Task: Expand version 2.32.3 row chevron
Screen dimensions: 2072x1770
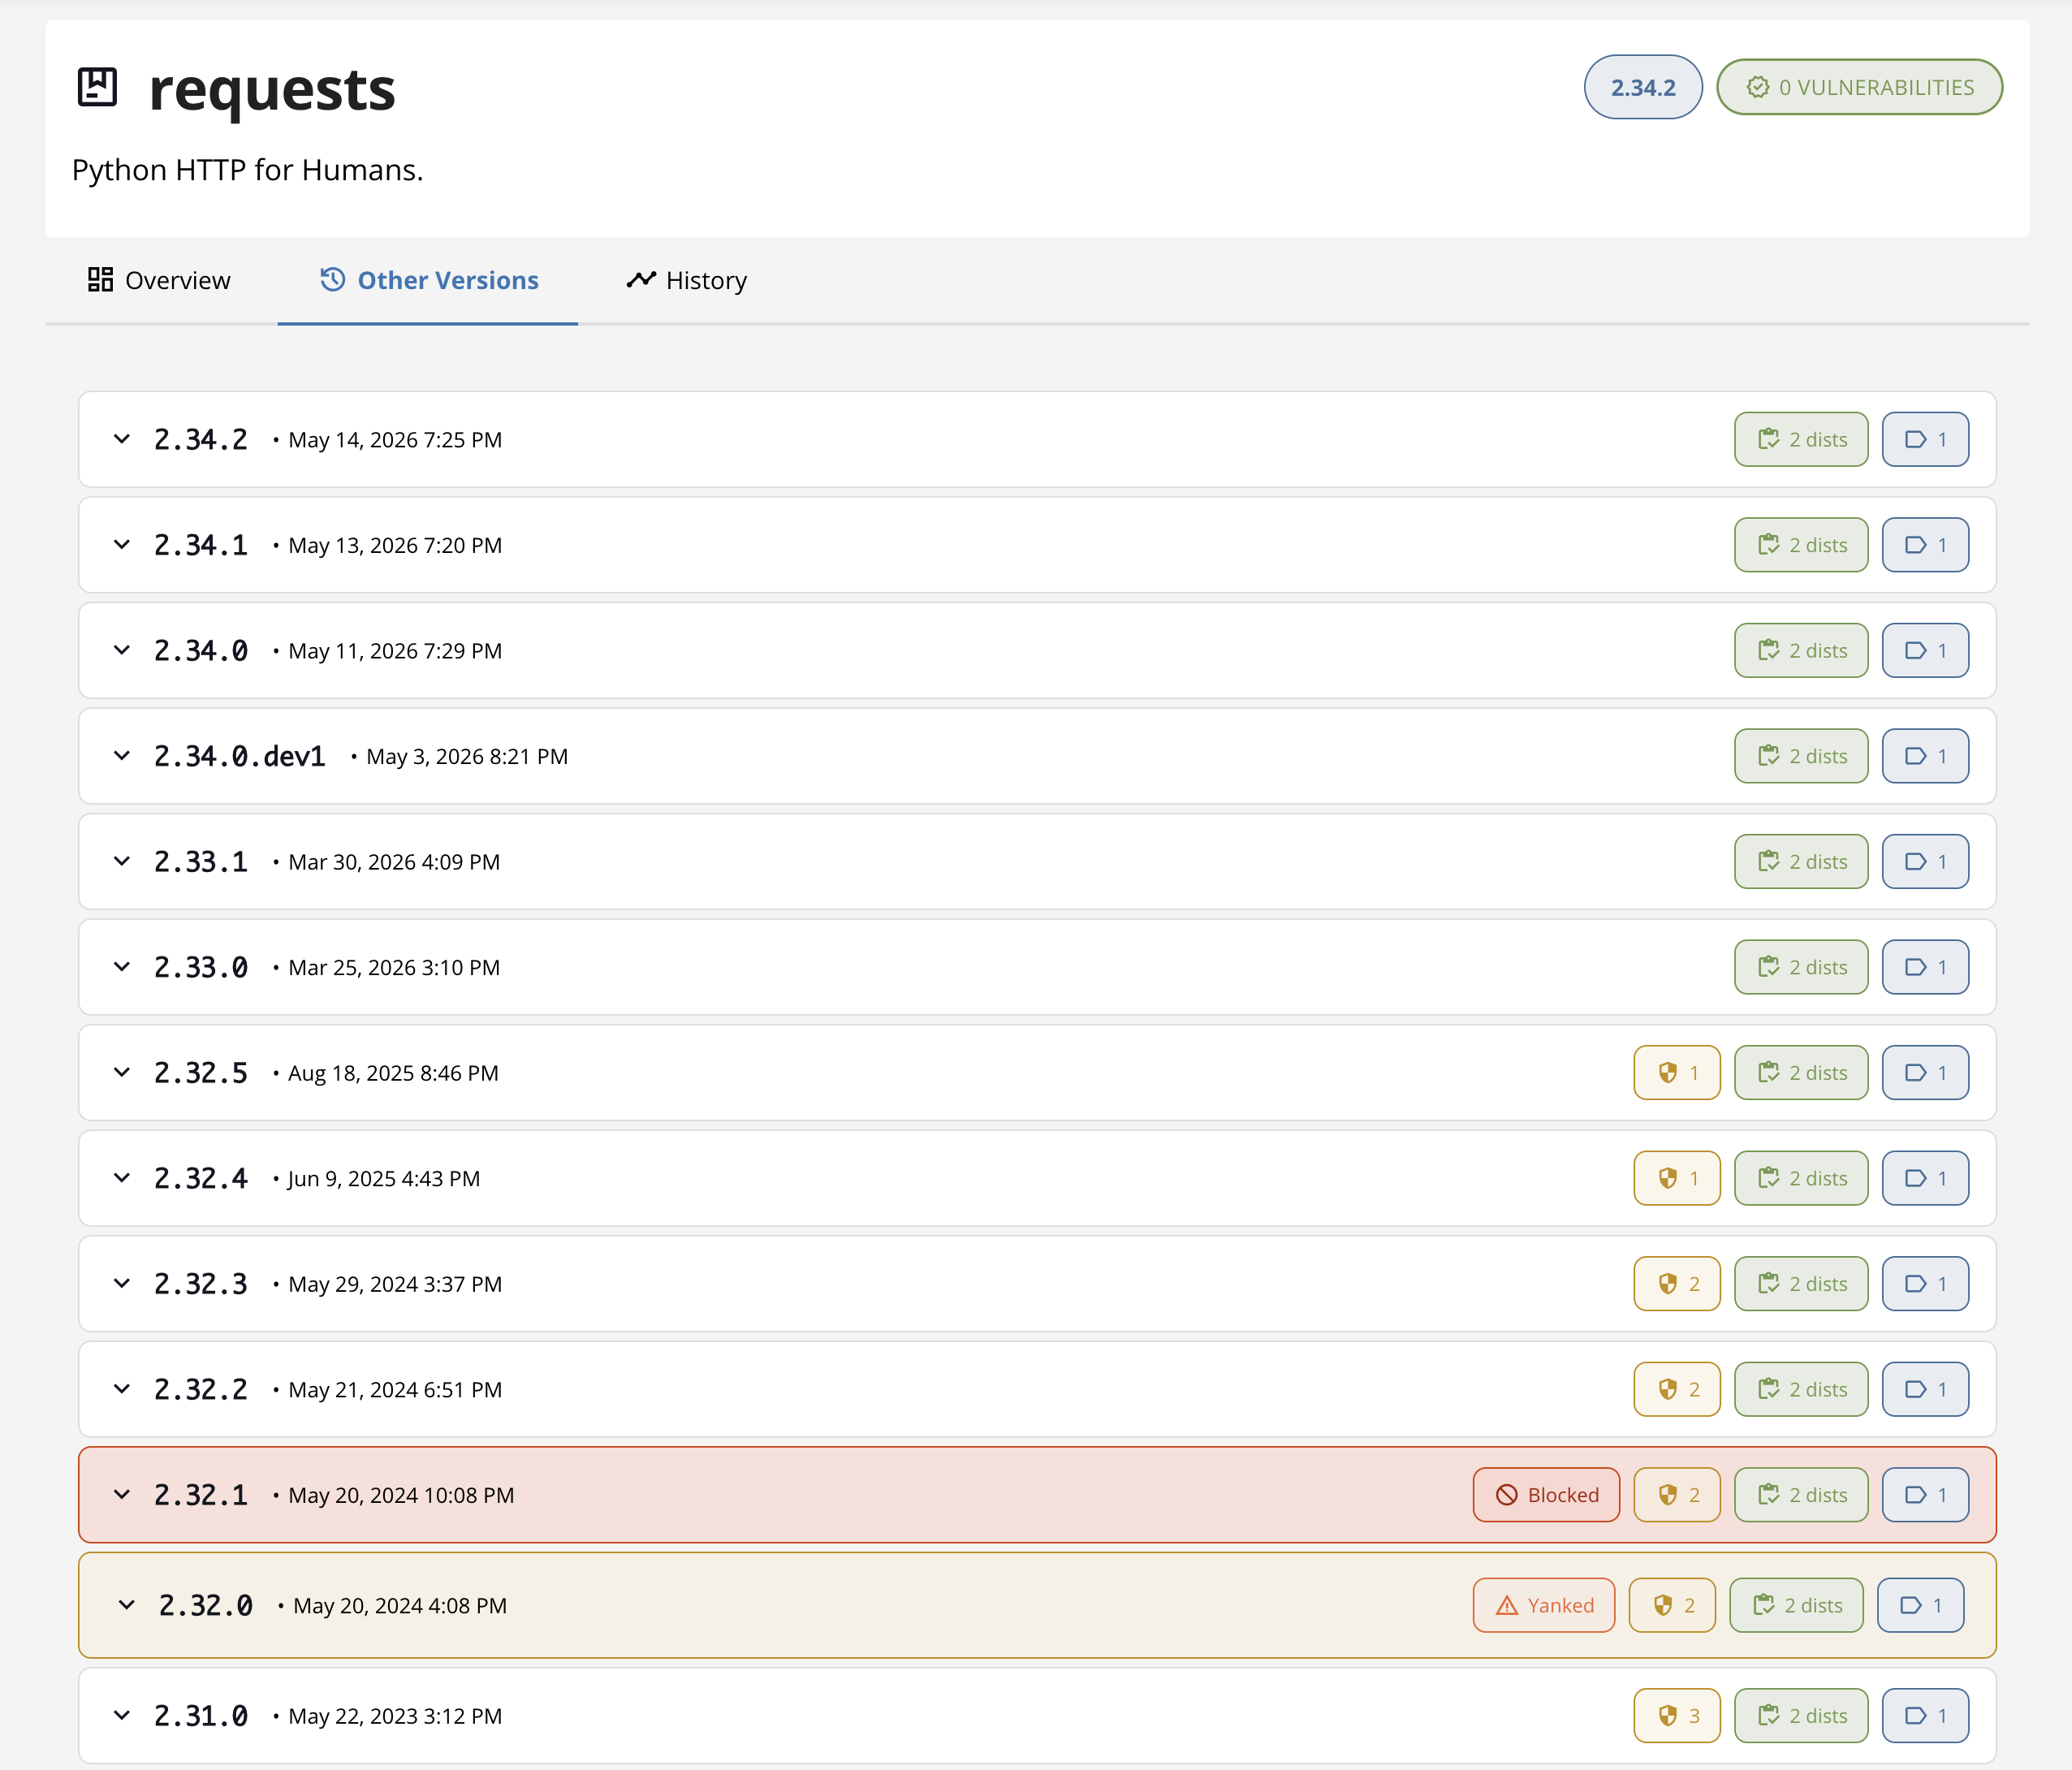Action: [122, 1283]
